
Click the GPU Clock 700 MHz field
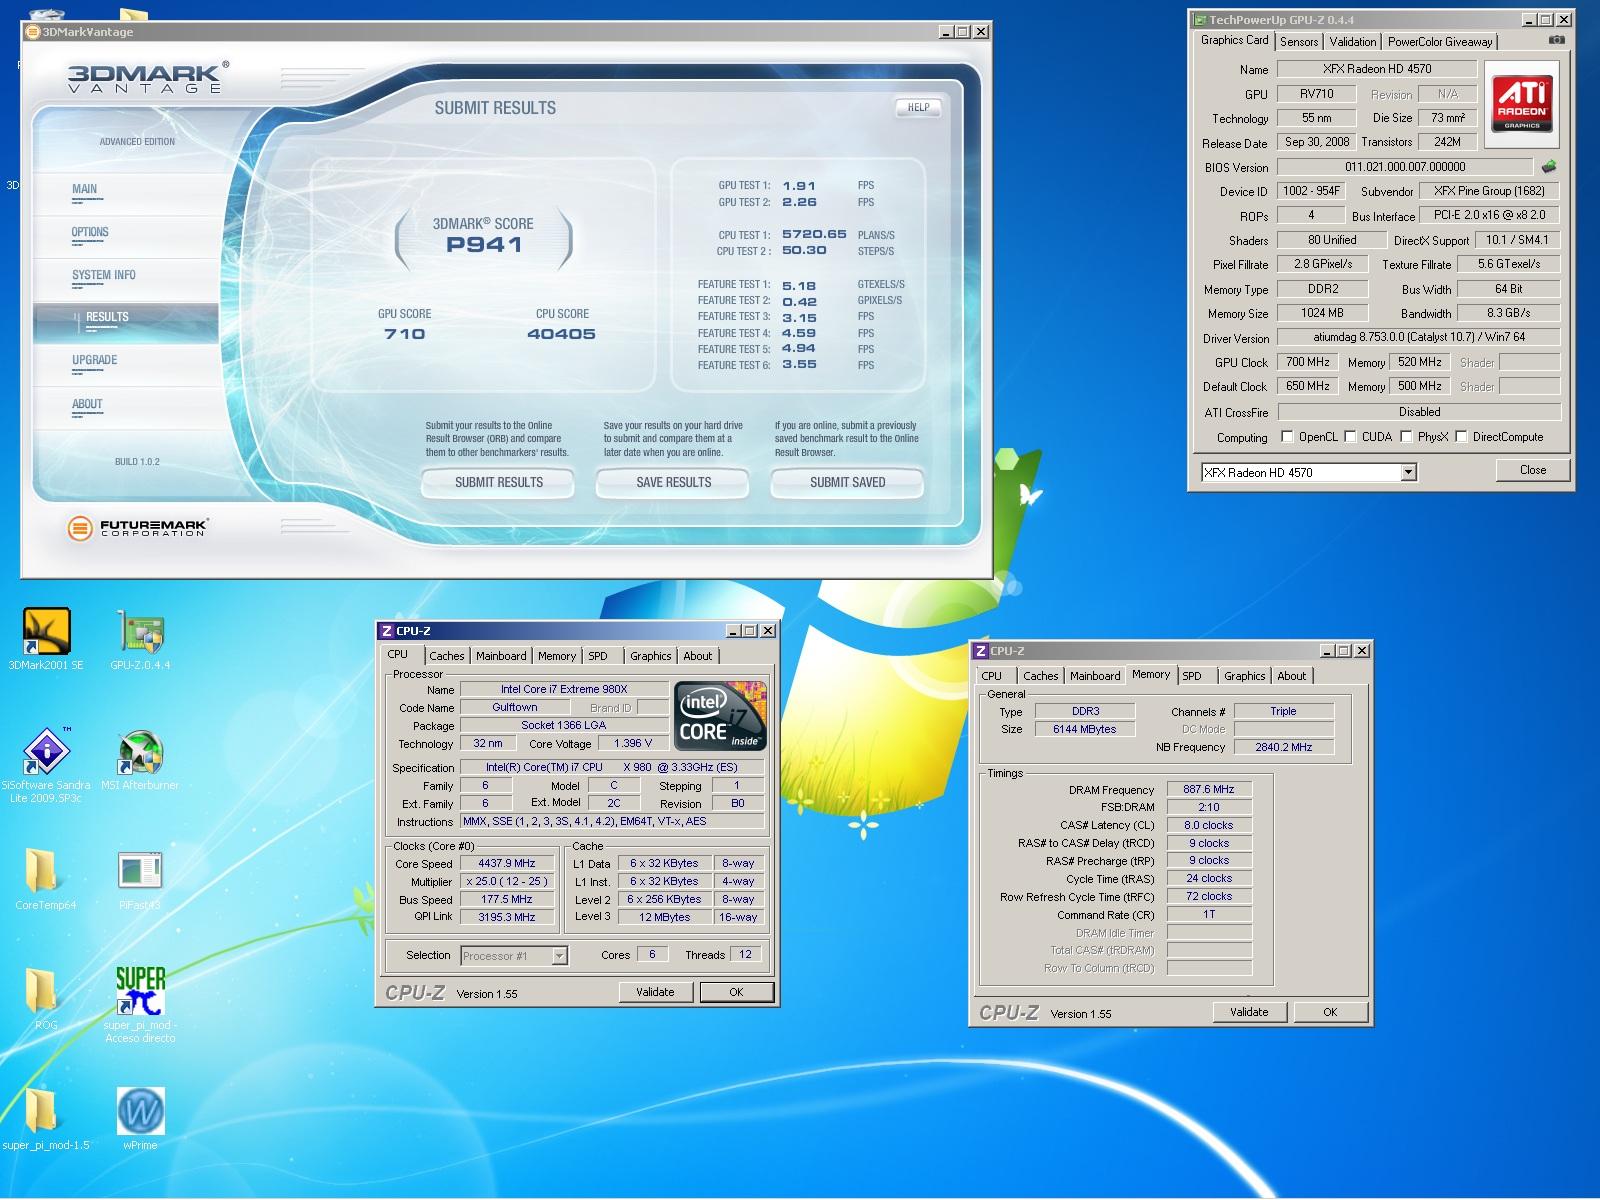click(x=1307, y=362)
